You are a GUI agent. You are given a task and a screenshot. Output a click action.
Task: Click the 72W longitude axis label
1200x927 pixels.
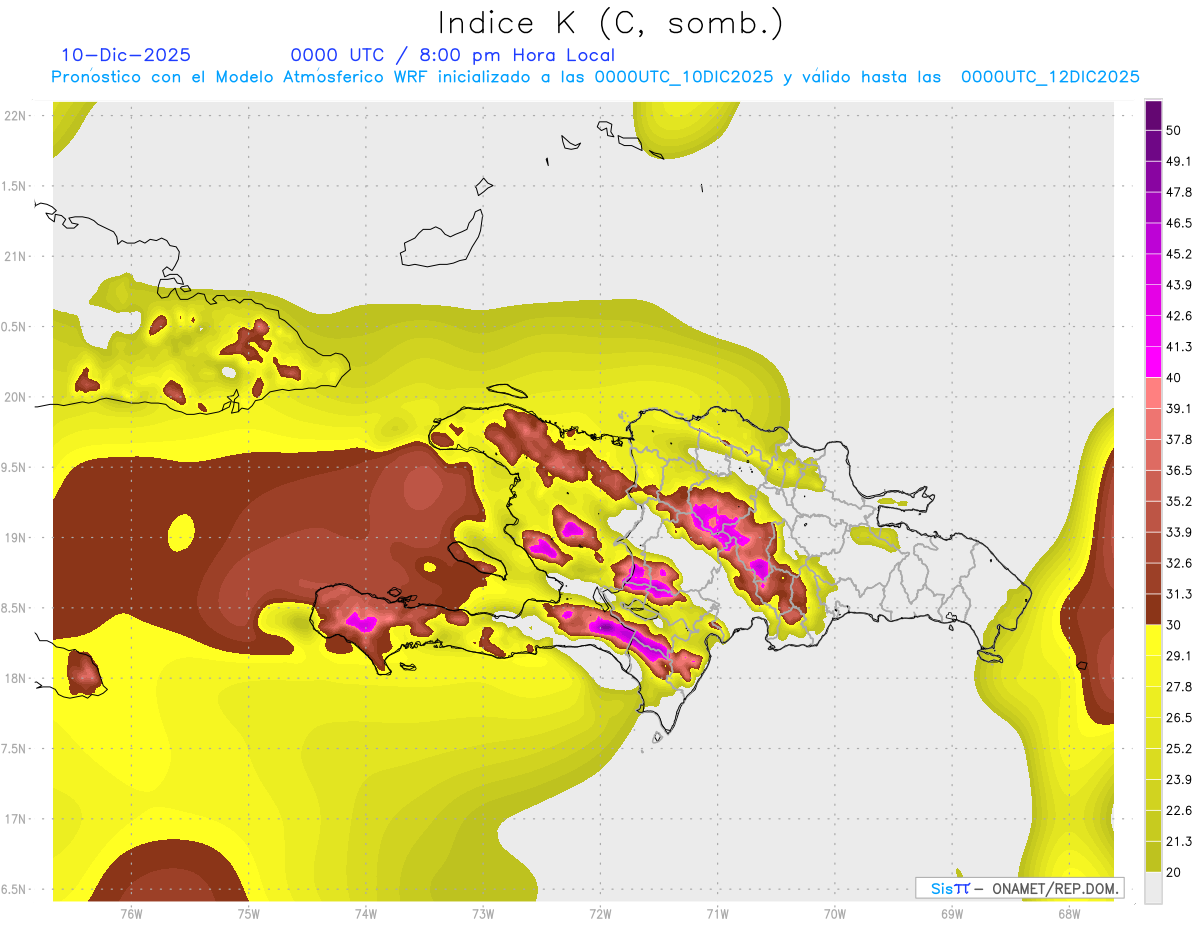(600, 914)
